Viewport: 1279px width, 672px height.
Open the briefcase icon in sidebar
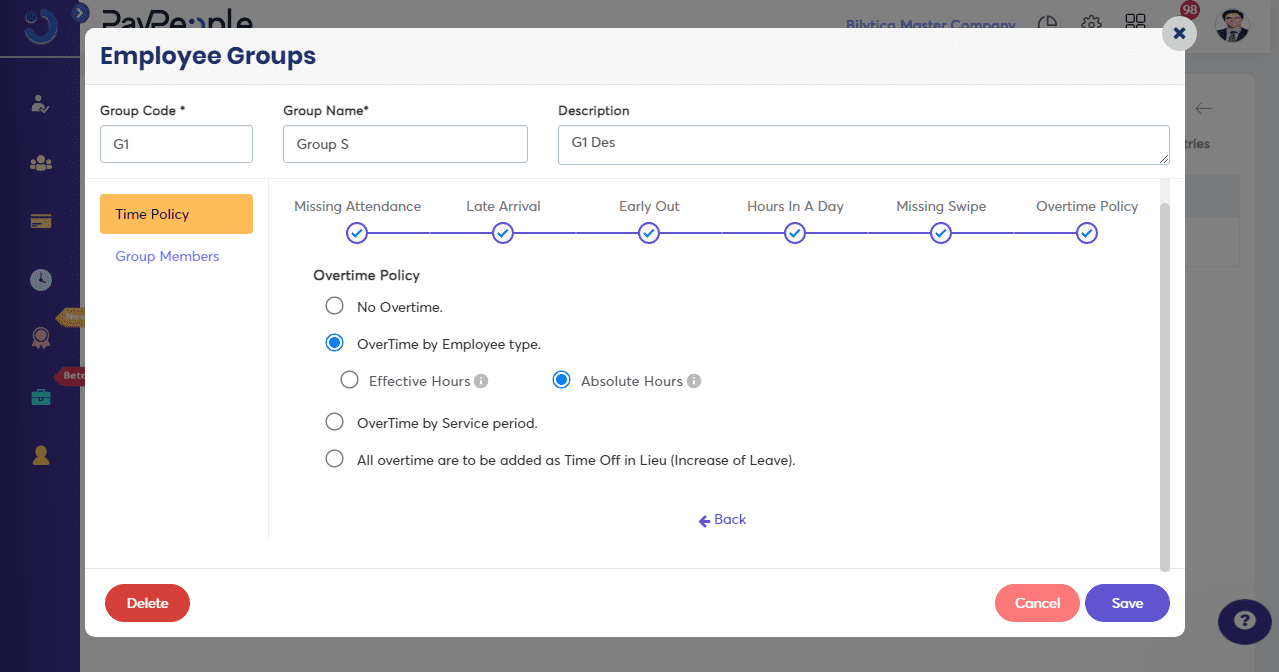pos(41,397)
